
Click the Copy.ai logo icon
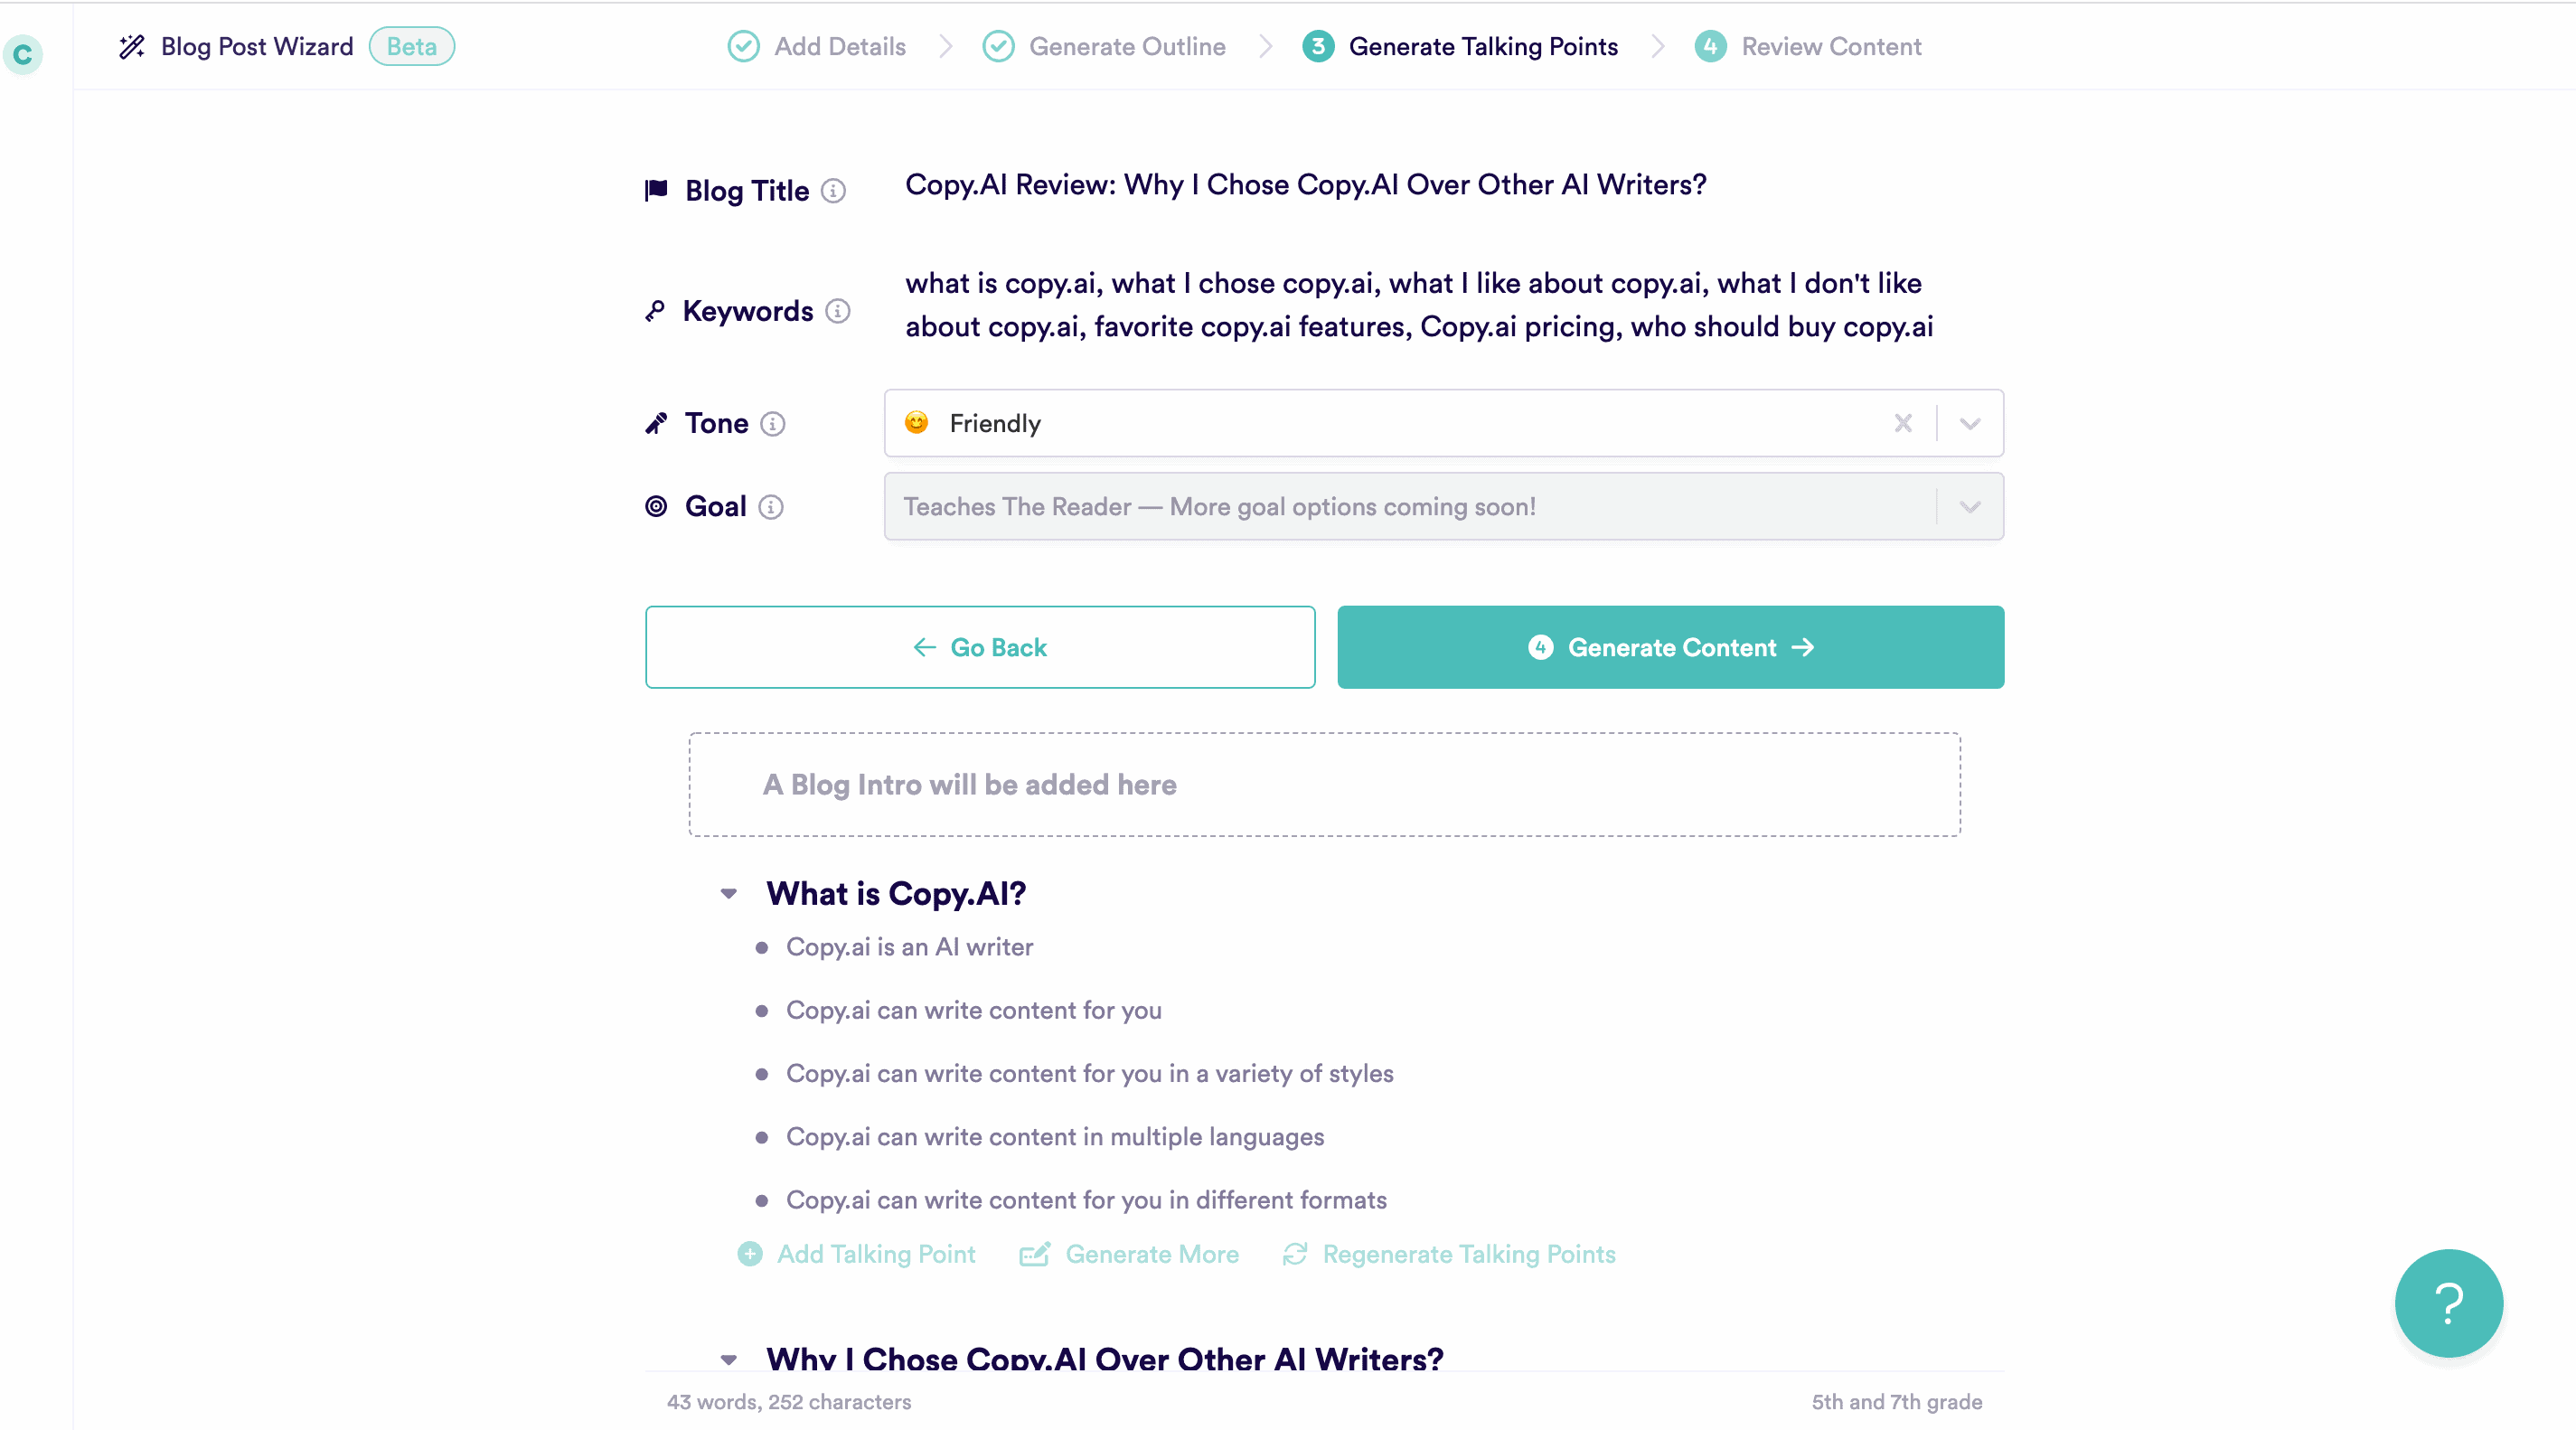click(22, 54)
